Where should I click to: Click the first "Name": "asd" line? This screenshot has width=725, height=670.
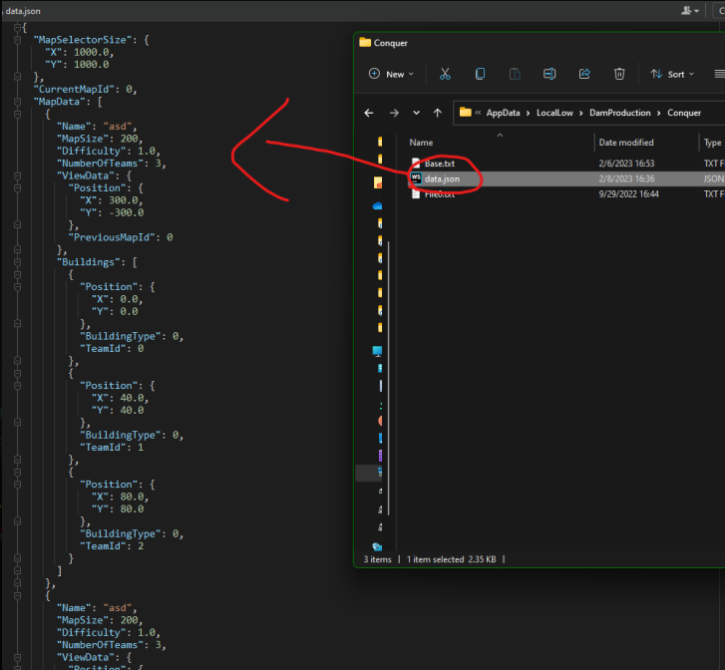point(97,126)
